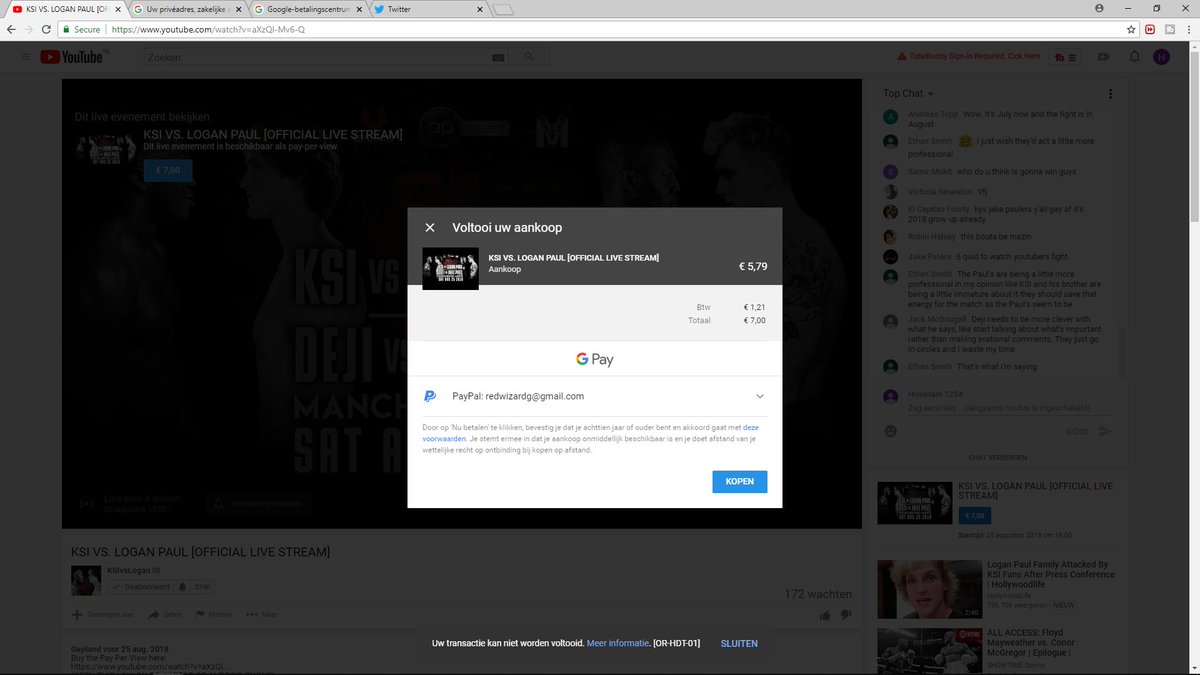This screenshot has height=675, width=1200.
Task: Click 'CHAT VERBERGEN' to hide chat
Action: pos(998,457)
